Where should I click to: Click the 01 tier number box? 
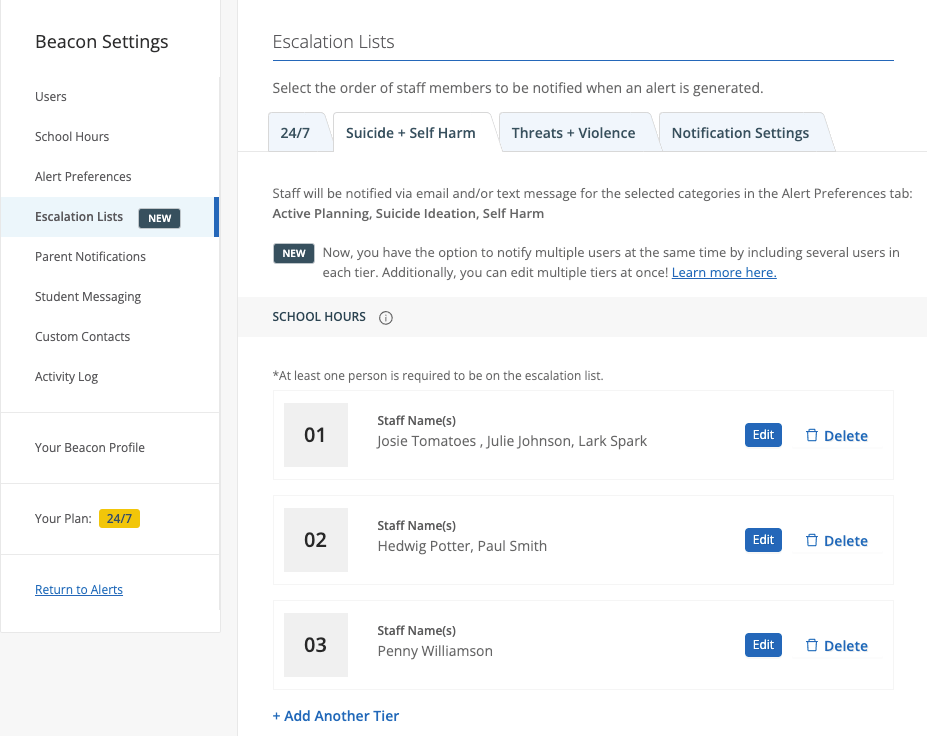pyautogui.click(x=316, y=435)
